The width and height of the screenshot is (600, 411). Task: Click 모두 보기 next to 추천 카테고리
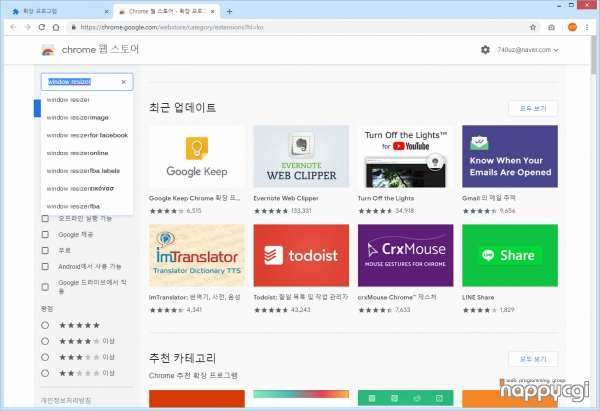[533, 359]
